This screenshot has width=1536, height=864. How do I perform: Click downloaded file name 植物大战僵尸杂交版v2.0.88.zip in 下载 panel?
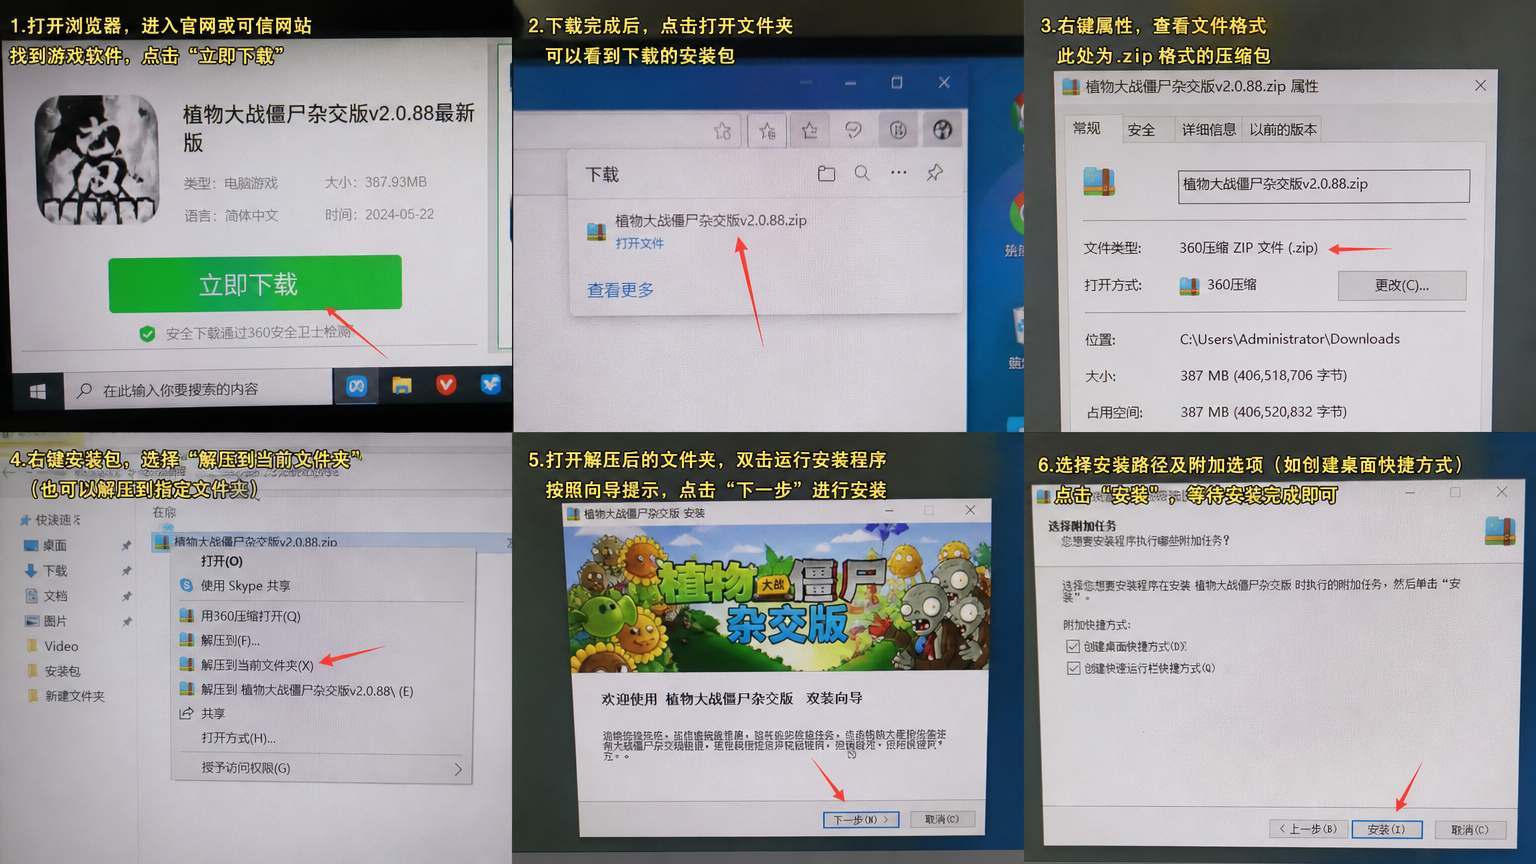pyautogui.click(x=711, y=220)
